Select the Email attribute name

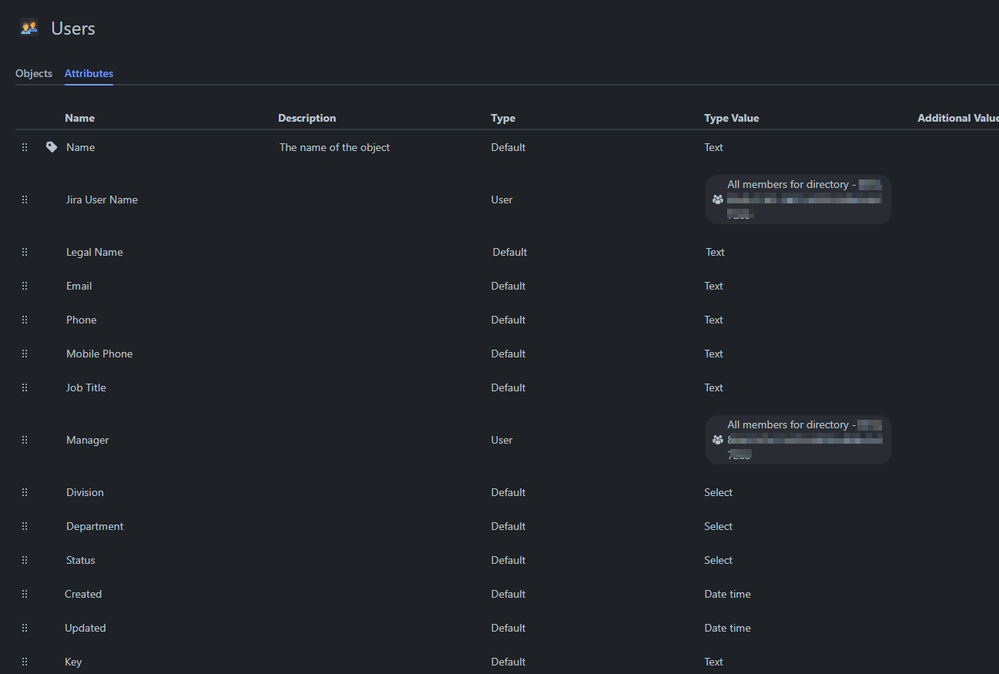coord(79,286)
